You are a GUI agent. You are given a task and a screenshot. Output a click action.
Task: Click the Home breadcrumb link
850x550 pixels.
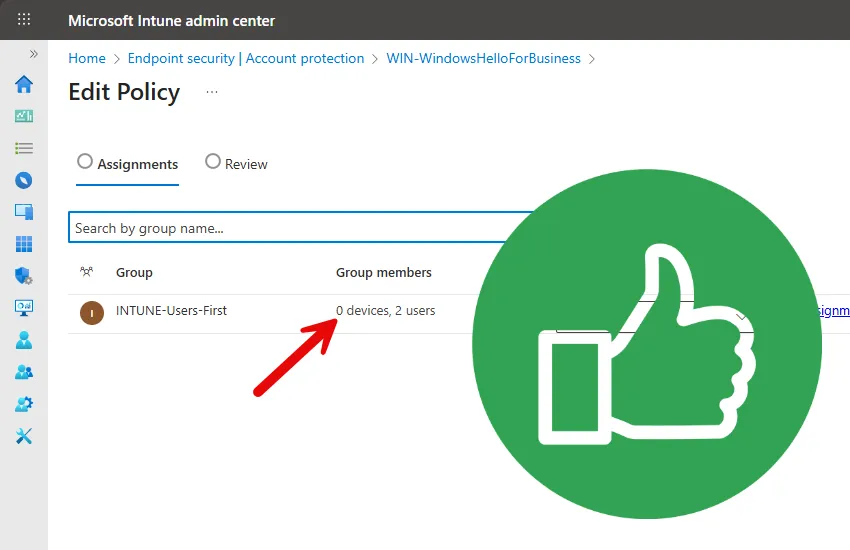(87, 58)
